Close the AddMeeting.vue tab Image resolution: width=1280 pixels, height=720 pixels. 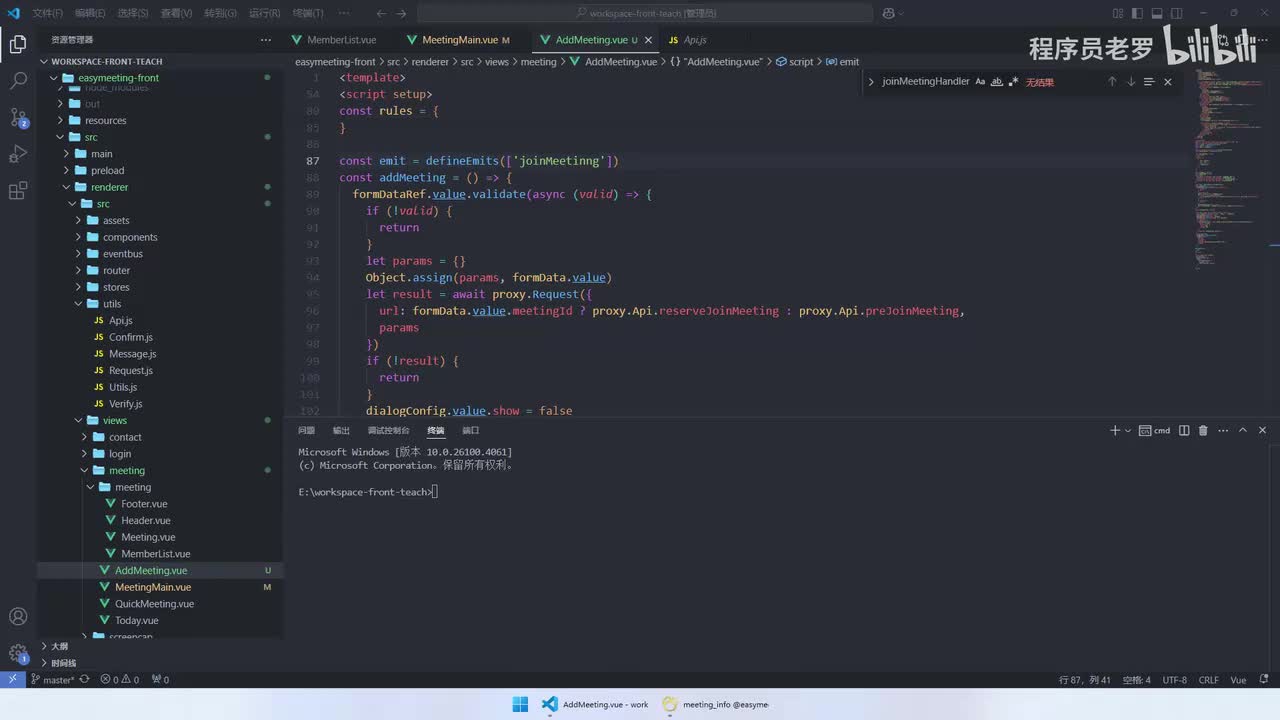click(x=648, y=40)
